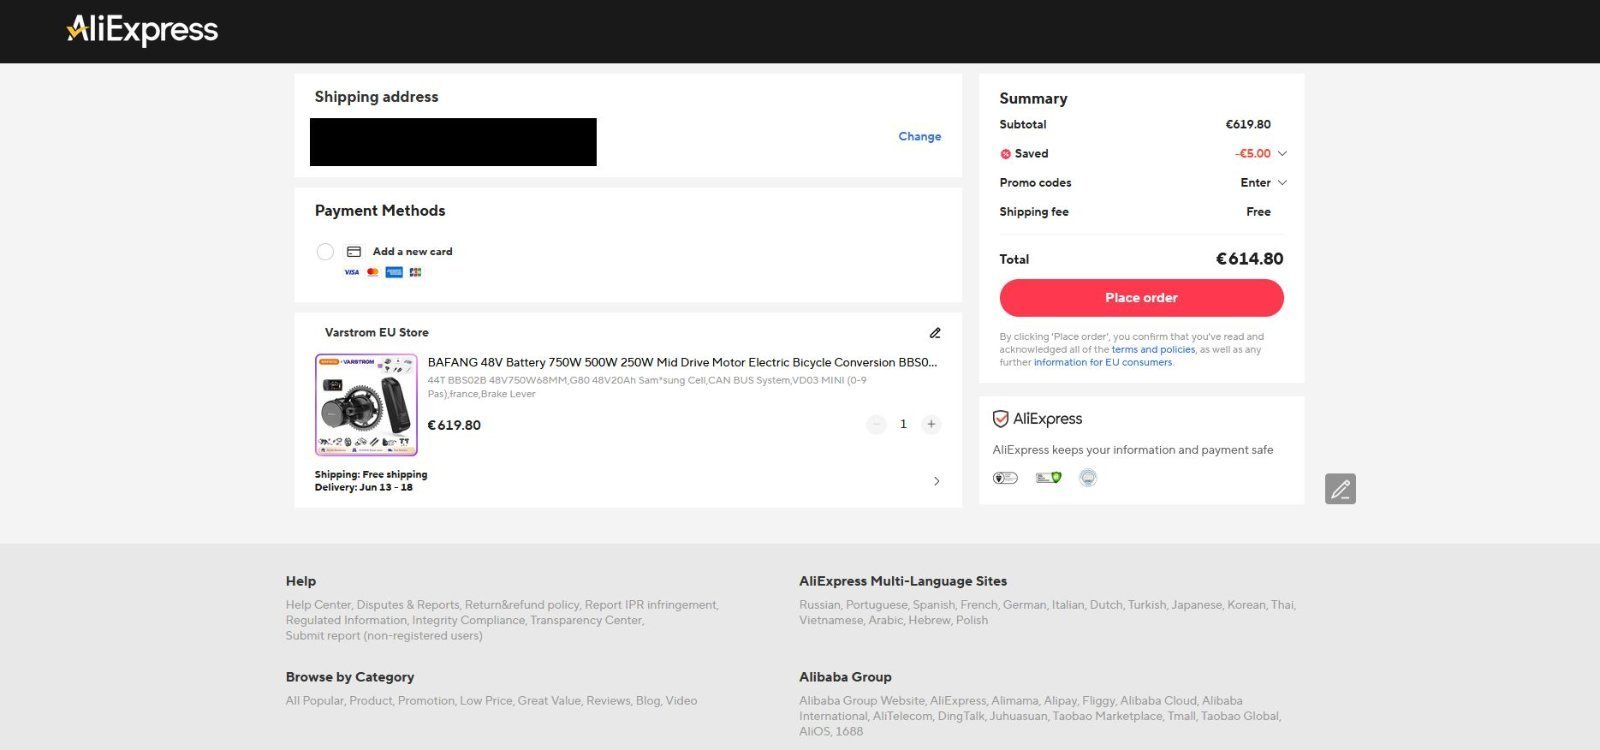Switch to the Russian language site
This screenshot has height=750, width=1600.
point(819,605)
